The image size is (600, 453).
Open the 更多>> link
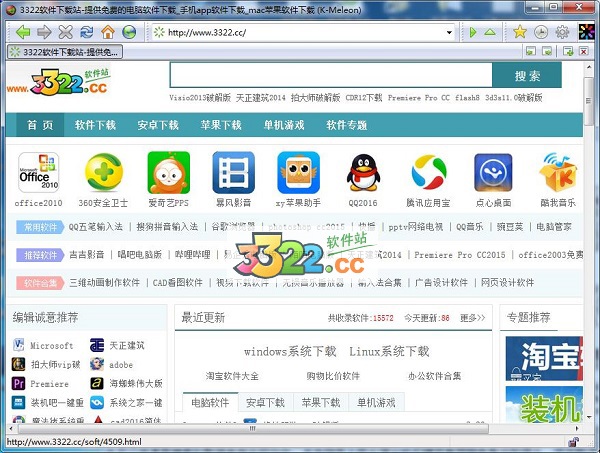click(x=472, y=318)
